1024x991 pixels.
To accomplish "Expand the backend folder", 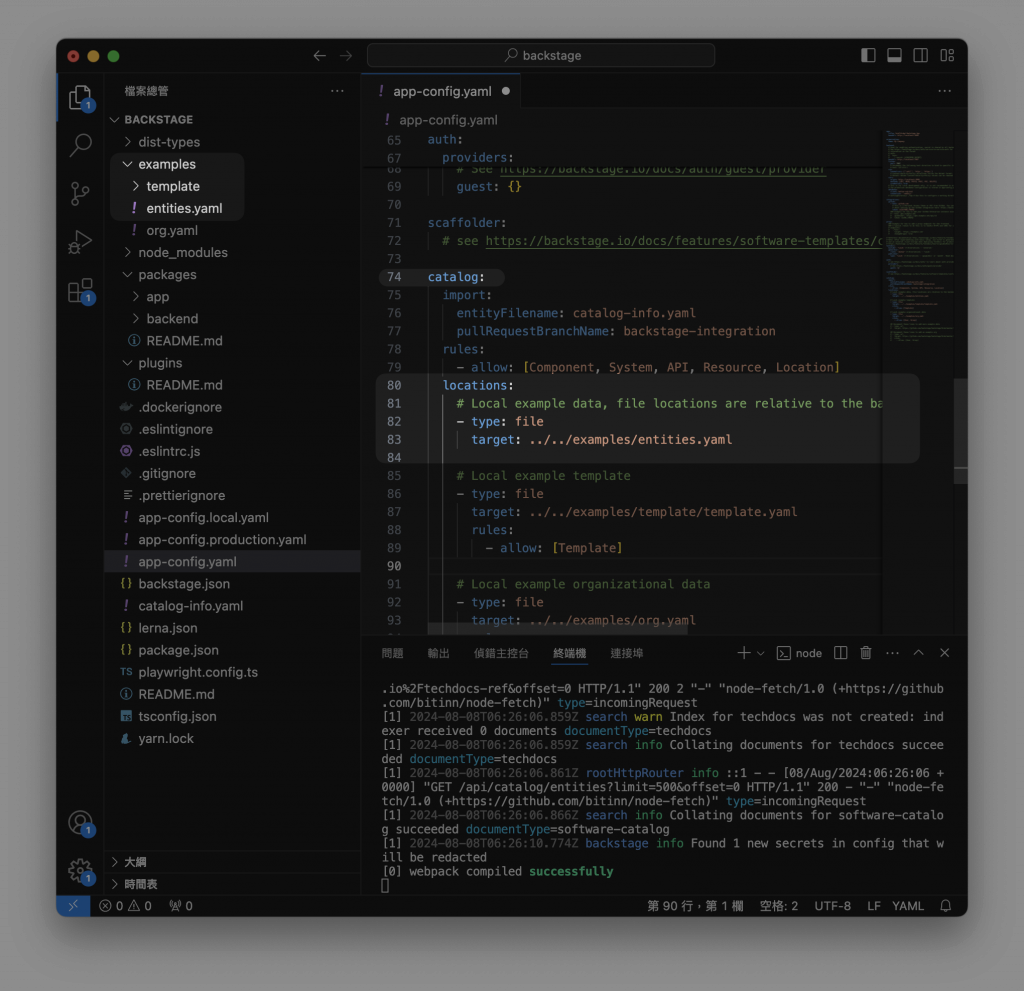I will point(231,319).
